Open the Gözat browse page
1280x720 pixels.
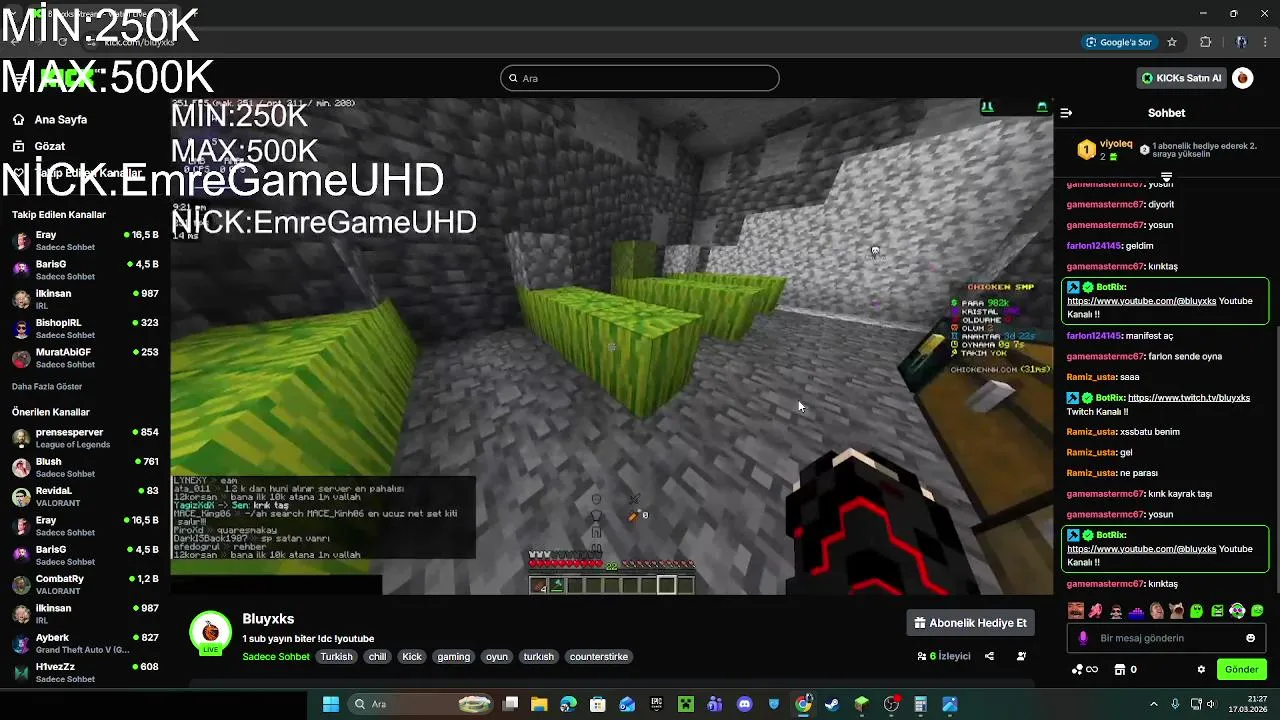pyautogui.click(x=50, y=146)
